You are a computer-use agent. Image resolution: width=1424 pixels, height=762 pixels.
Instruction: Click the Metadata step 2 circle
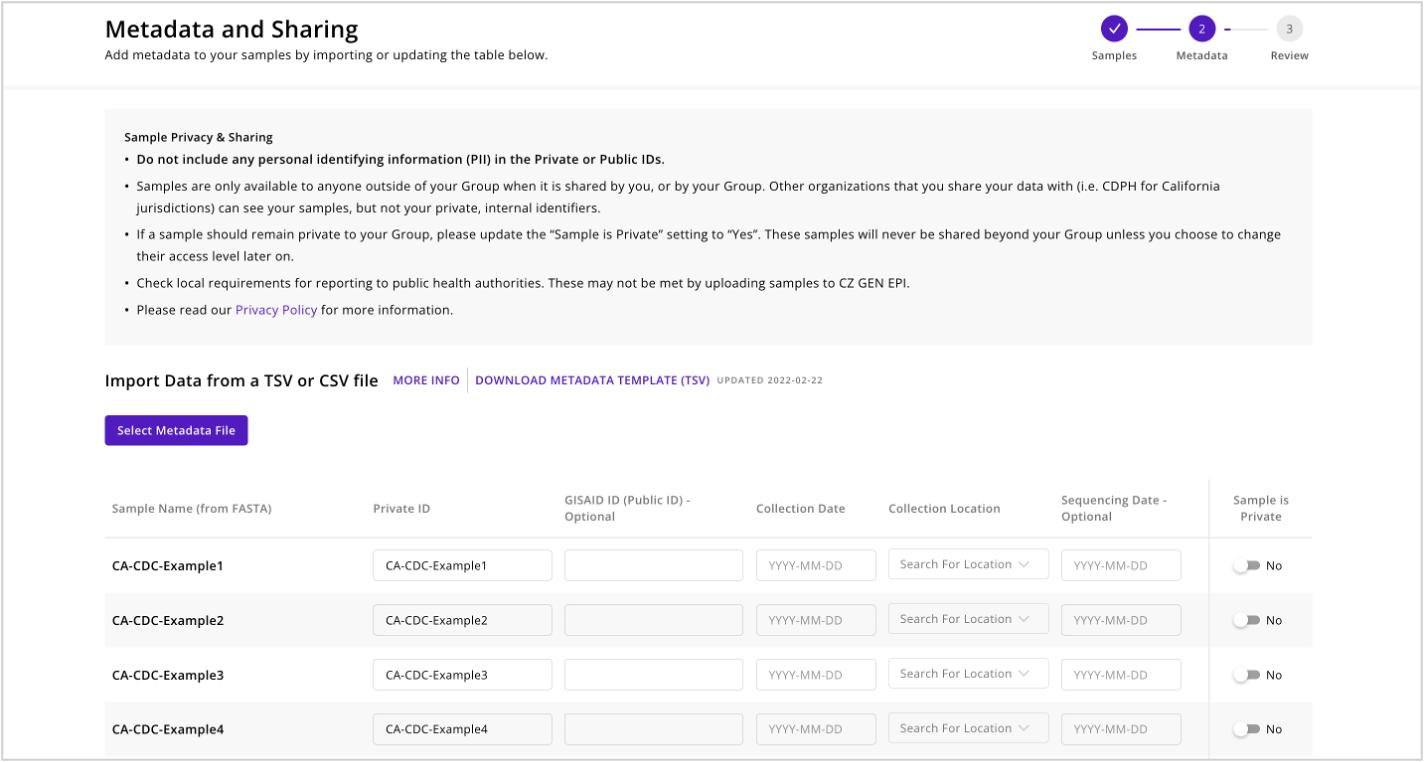click(1201, 29)
